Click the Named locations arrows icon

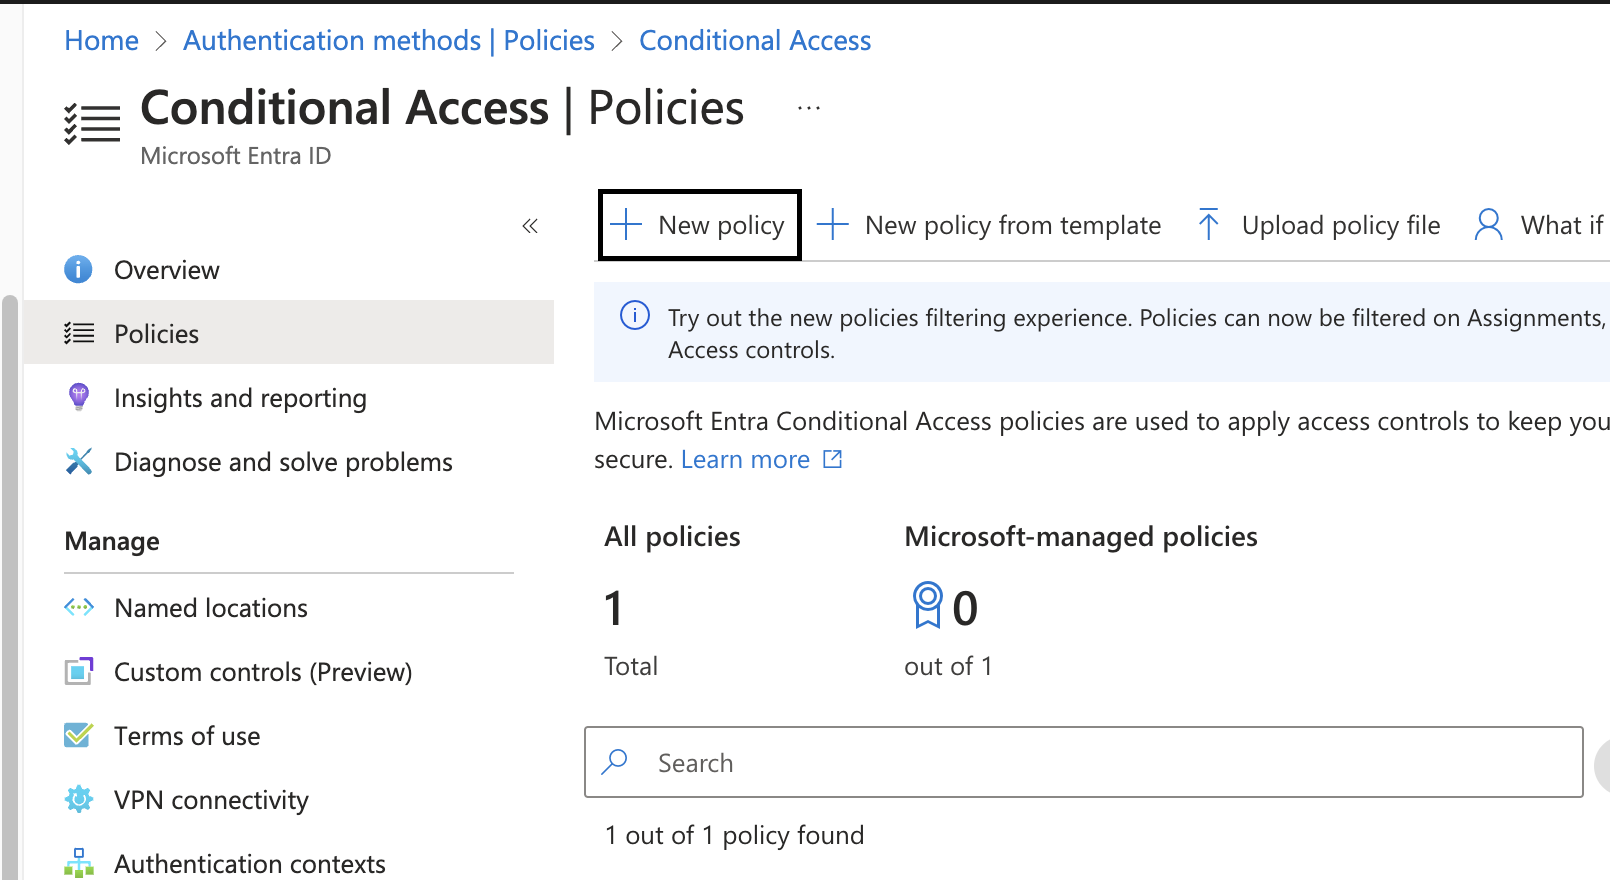79,607
